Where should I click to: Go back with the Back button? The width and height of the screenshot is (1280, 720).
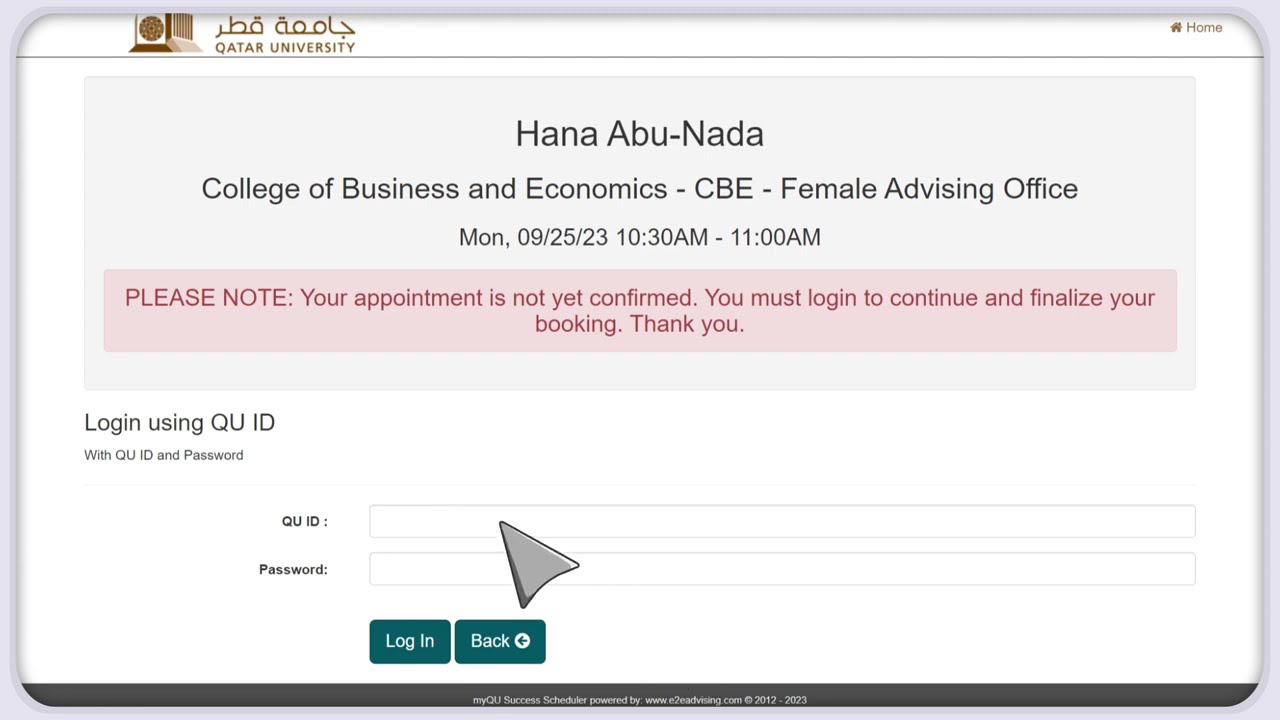point(500,641)
